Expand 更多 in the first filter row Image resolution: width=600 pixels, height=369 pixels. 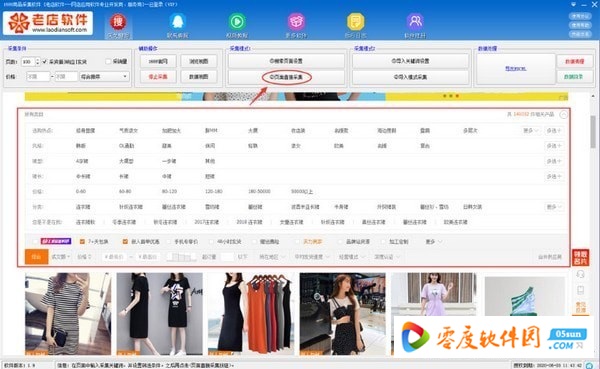click(x=531, y=131)
